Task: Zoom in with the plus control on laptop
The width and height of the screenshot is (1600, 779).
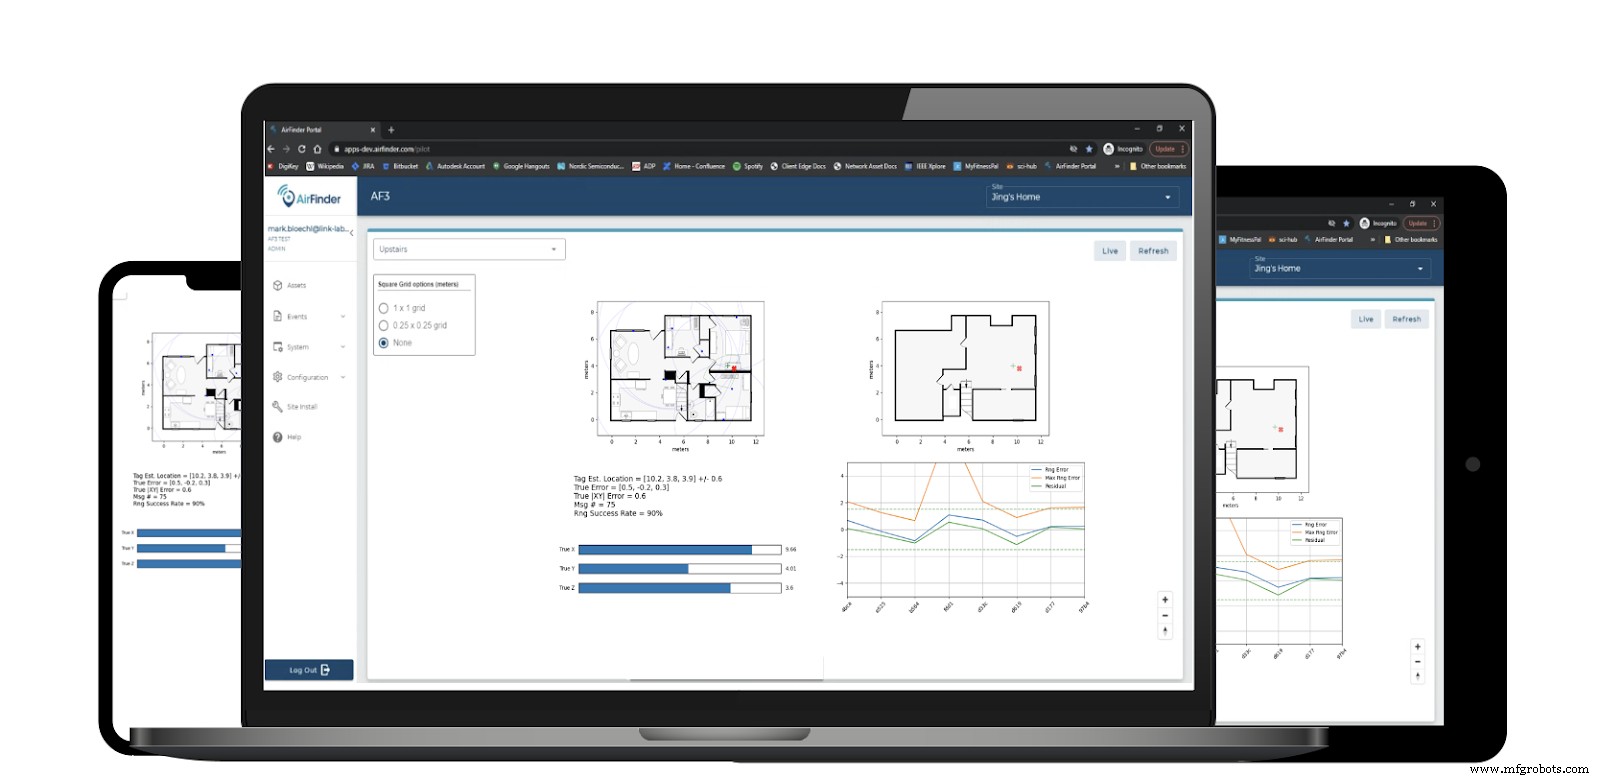Action: pyautogui.click(x=1165, y=600)
